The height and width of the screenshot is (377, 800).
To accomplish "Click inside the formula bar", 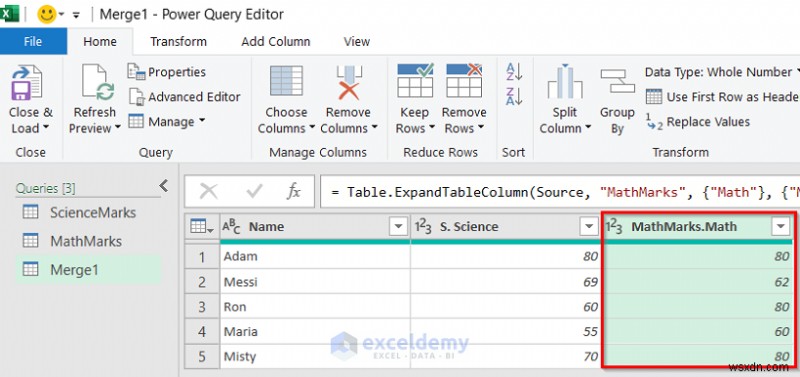I will (x=560, y=192).
